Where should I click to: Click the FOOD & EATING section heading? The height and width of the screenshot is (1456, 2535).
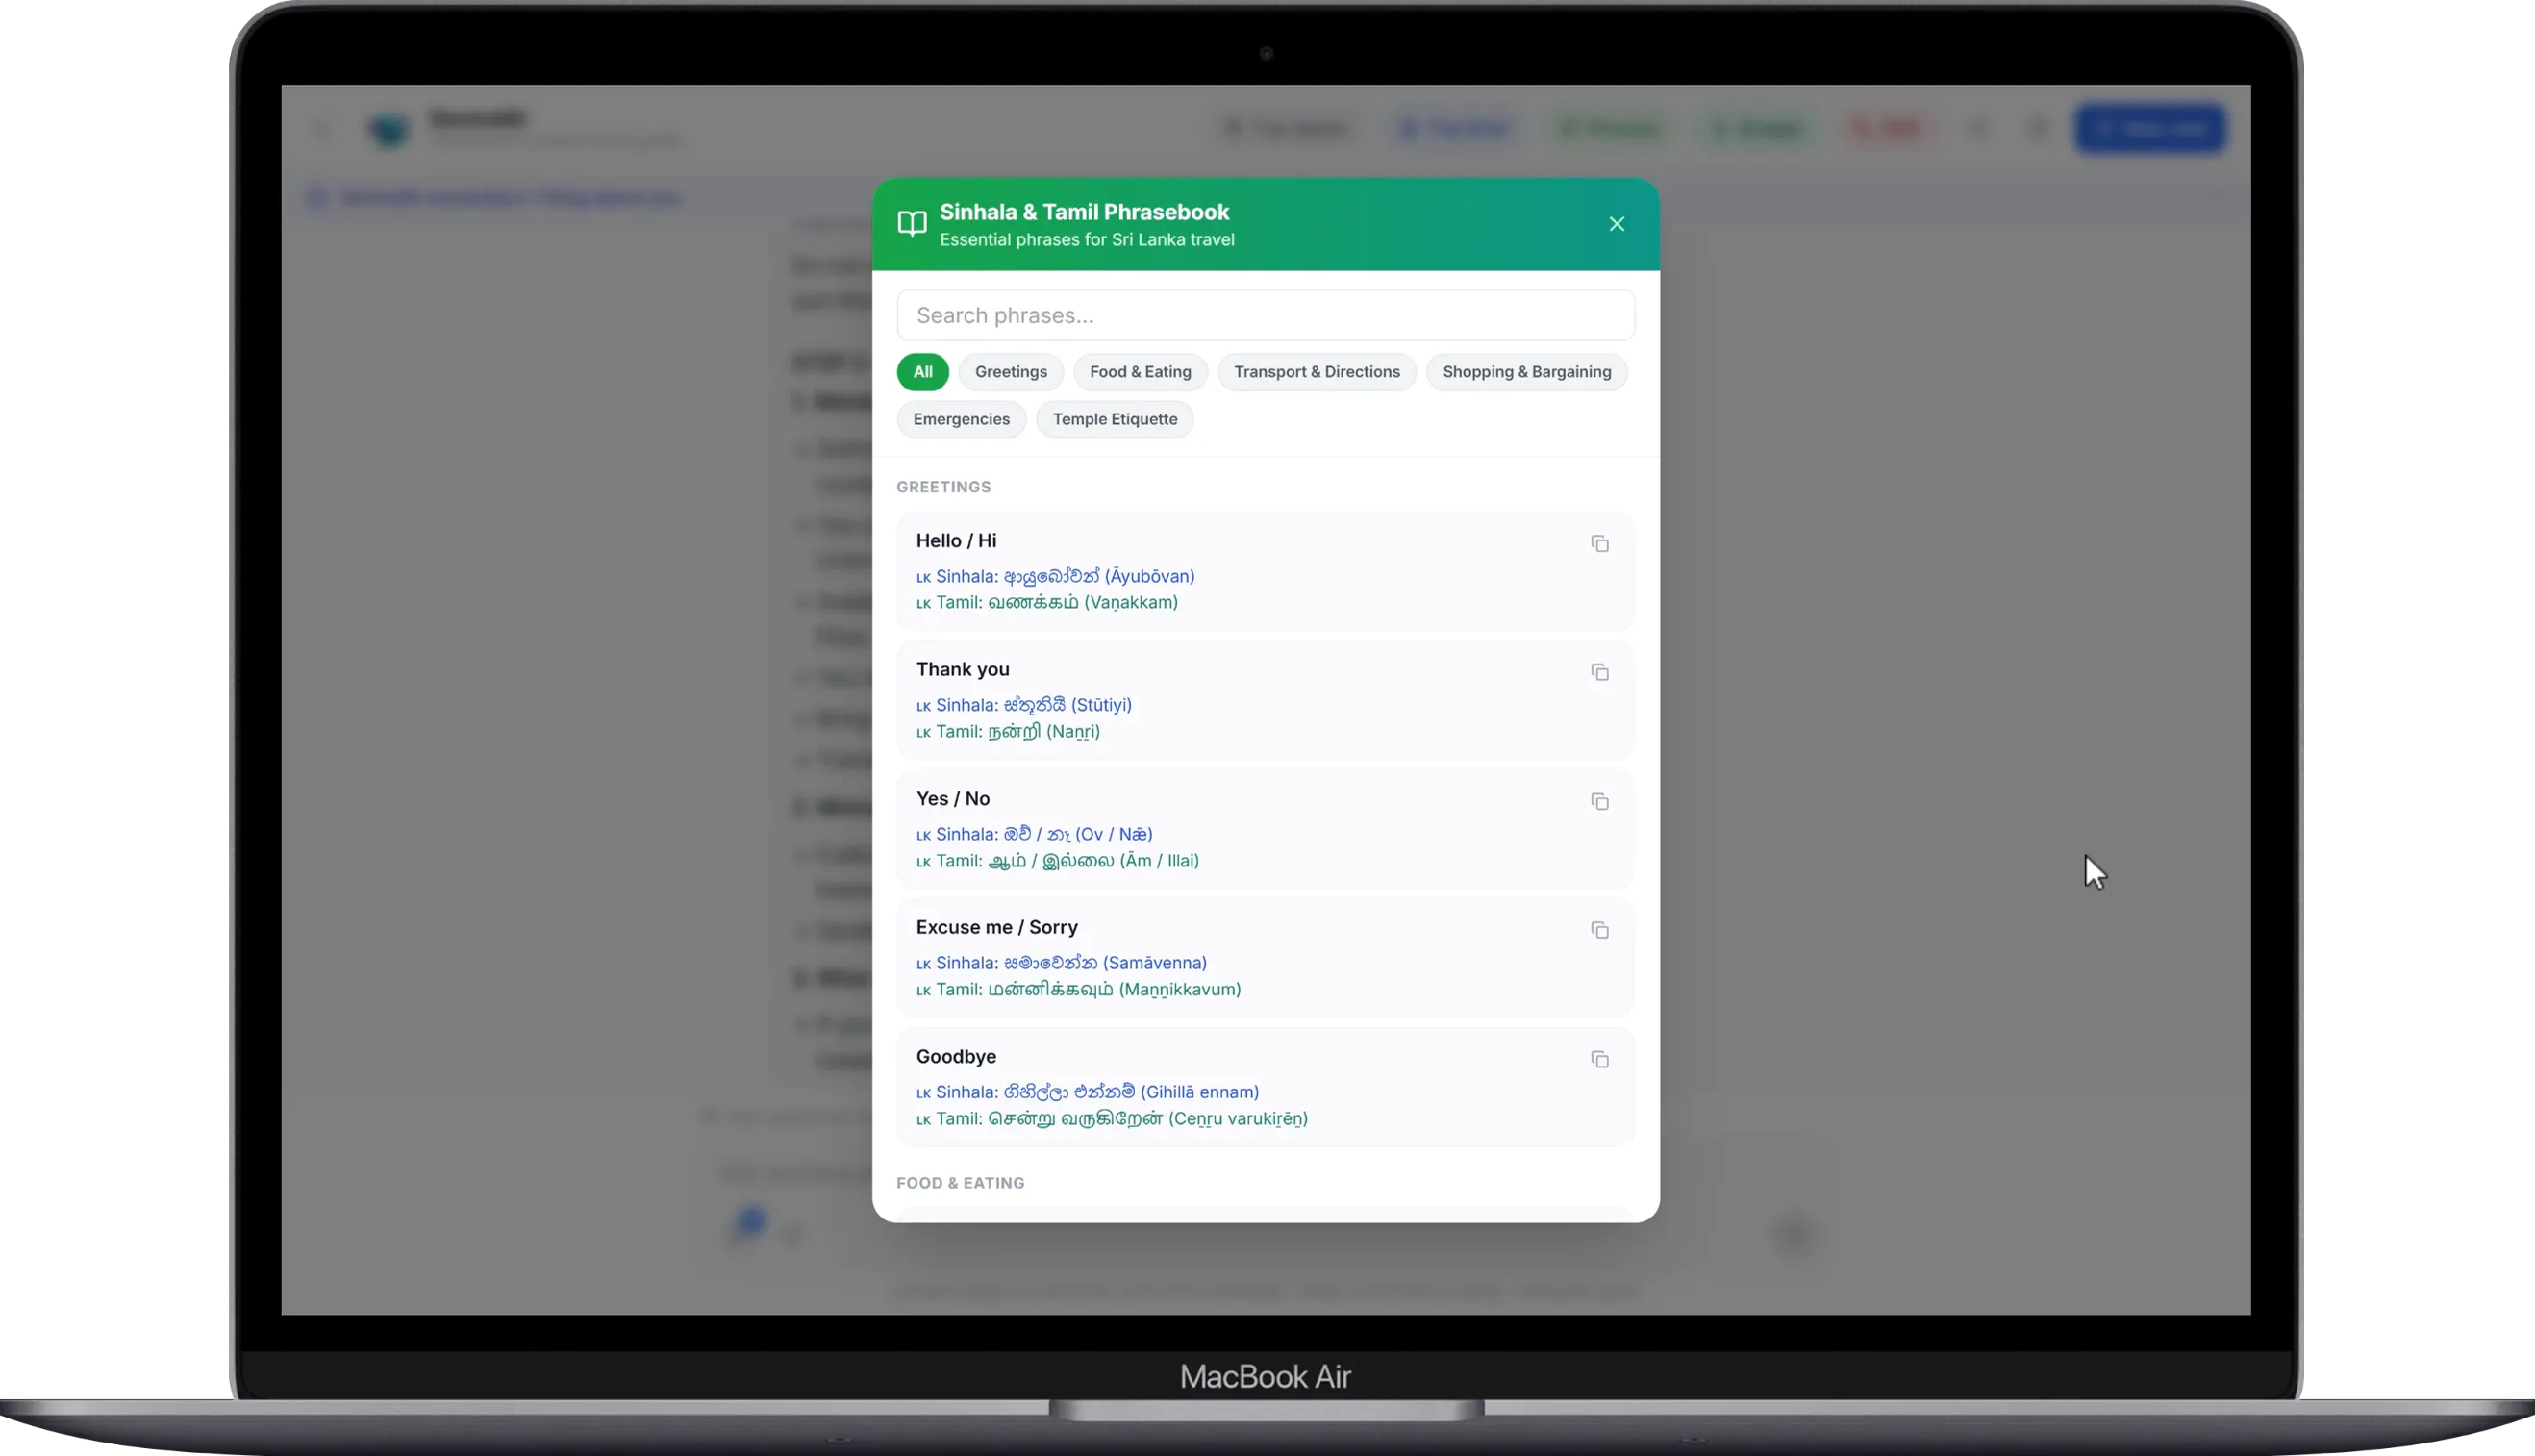[960, 1183]
